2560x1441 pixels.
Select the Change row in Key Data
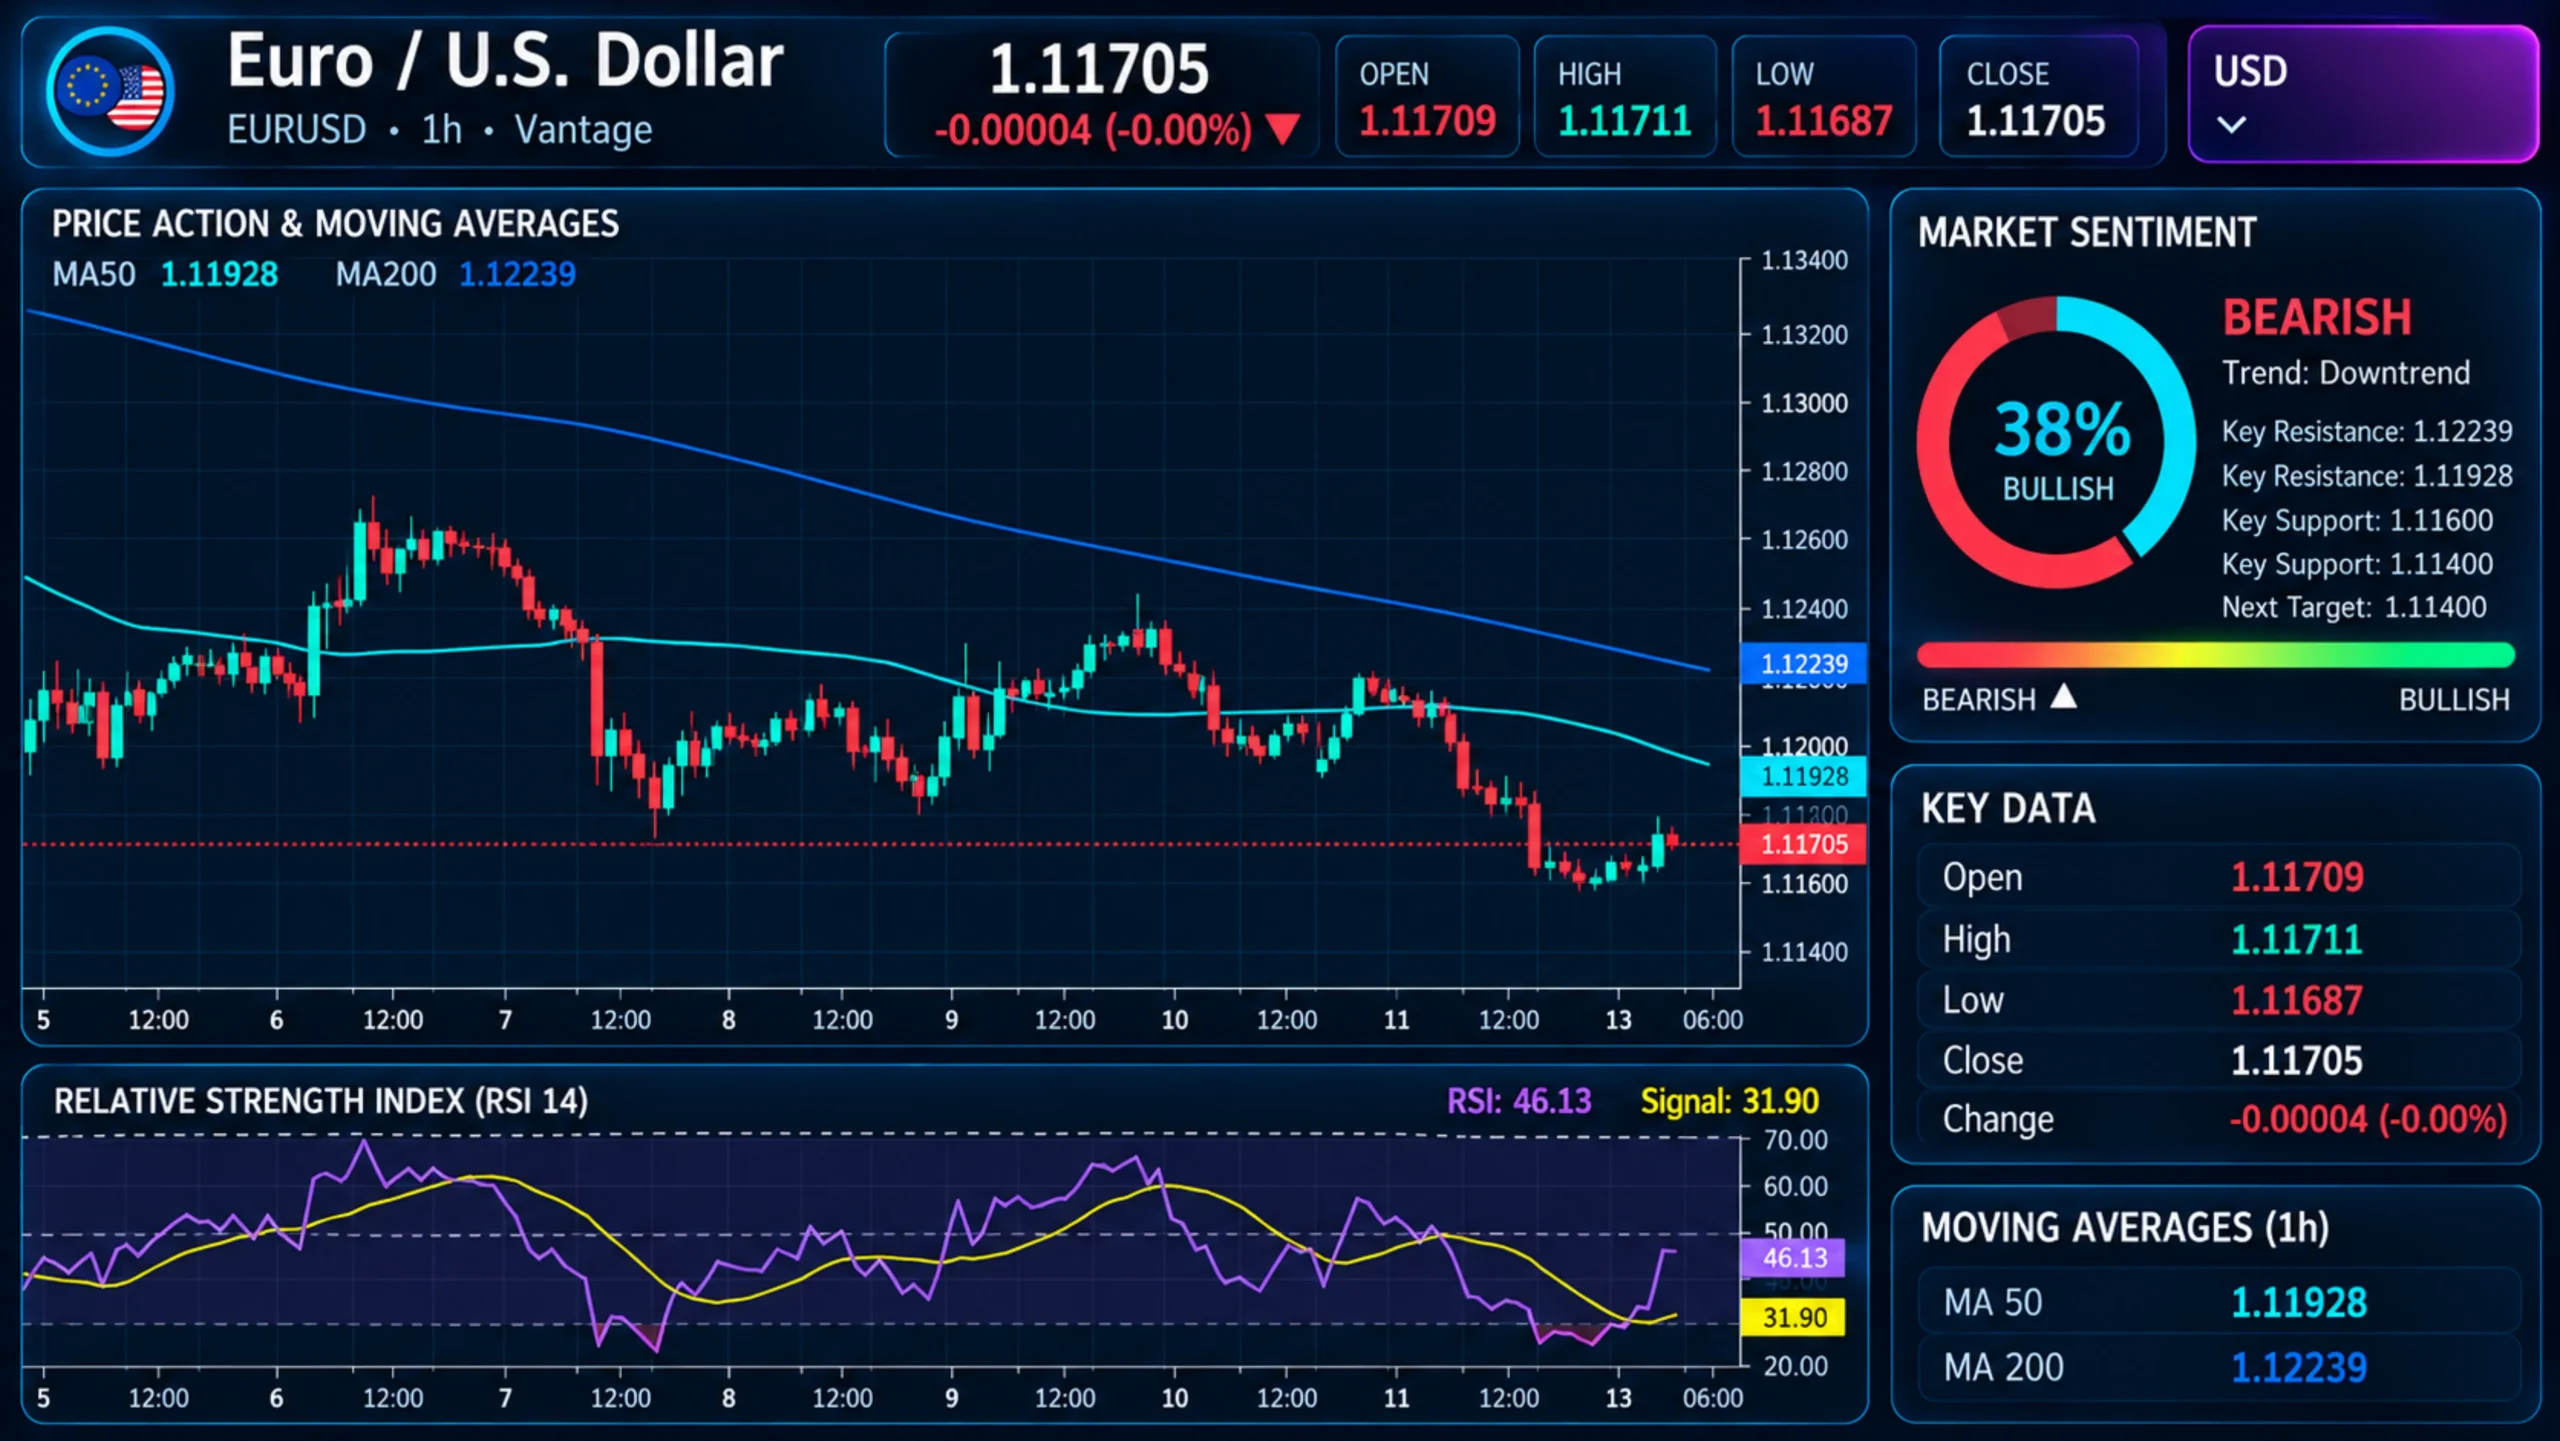coord(2218,1119)
